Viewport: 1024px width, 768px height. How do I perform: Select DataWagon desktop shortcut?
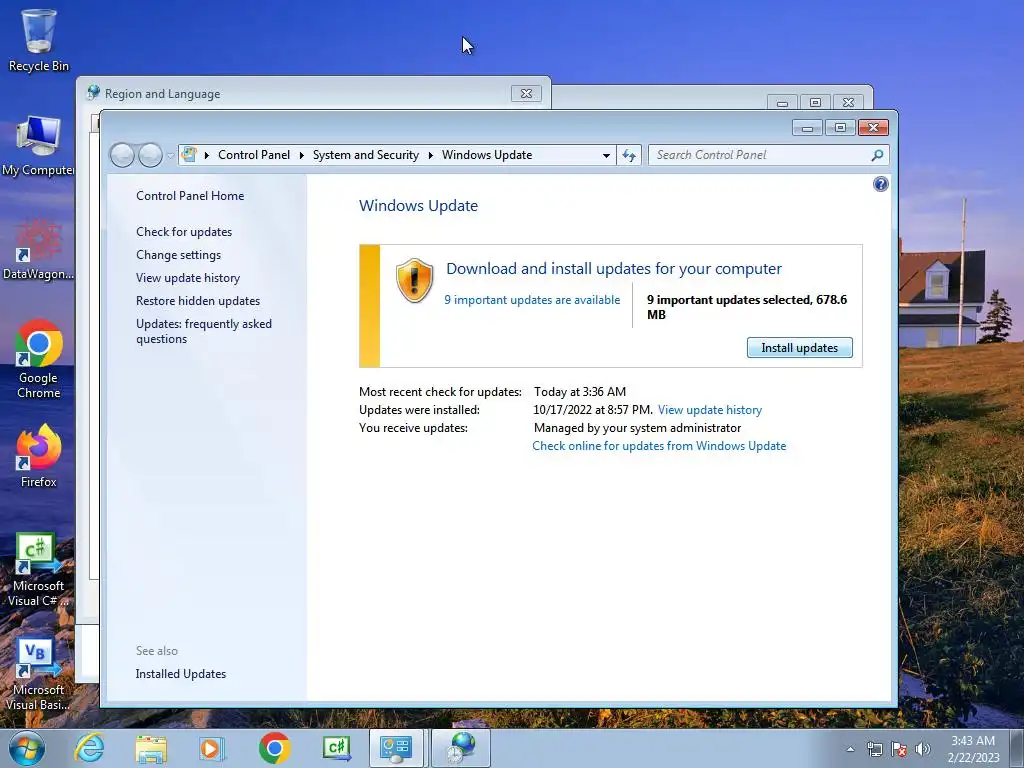point(39,251)
